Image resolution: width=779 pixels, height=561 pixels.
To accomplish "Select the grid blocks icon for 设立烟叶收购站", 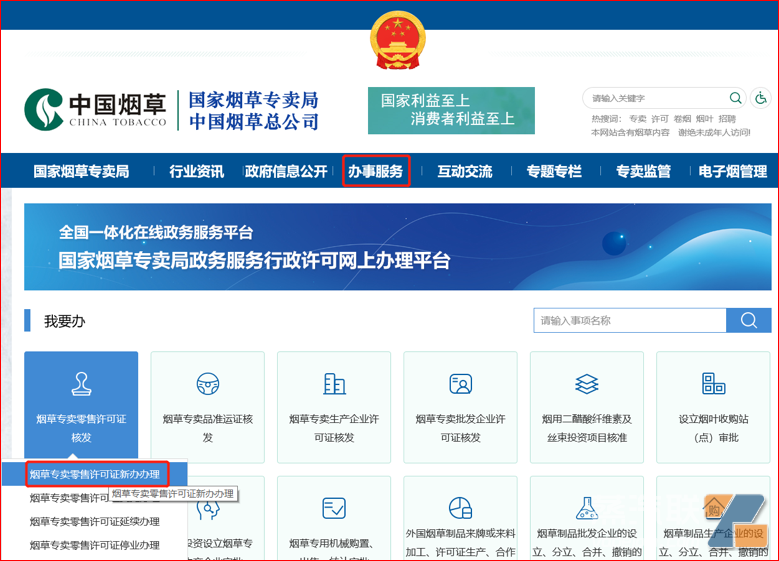I will tap(713, 384).
